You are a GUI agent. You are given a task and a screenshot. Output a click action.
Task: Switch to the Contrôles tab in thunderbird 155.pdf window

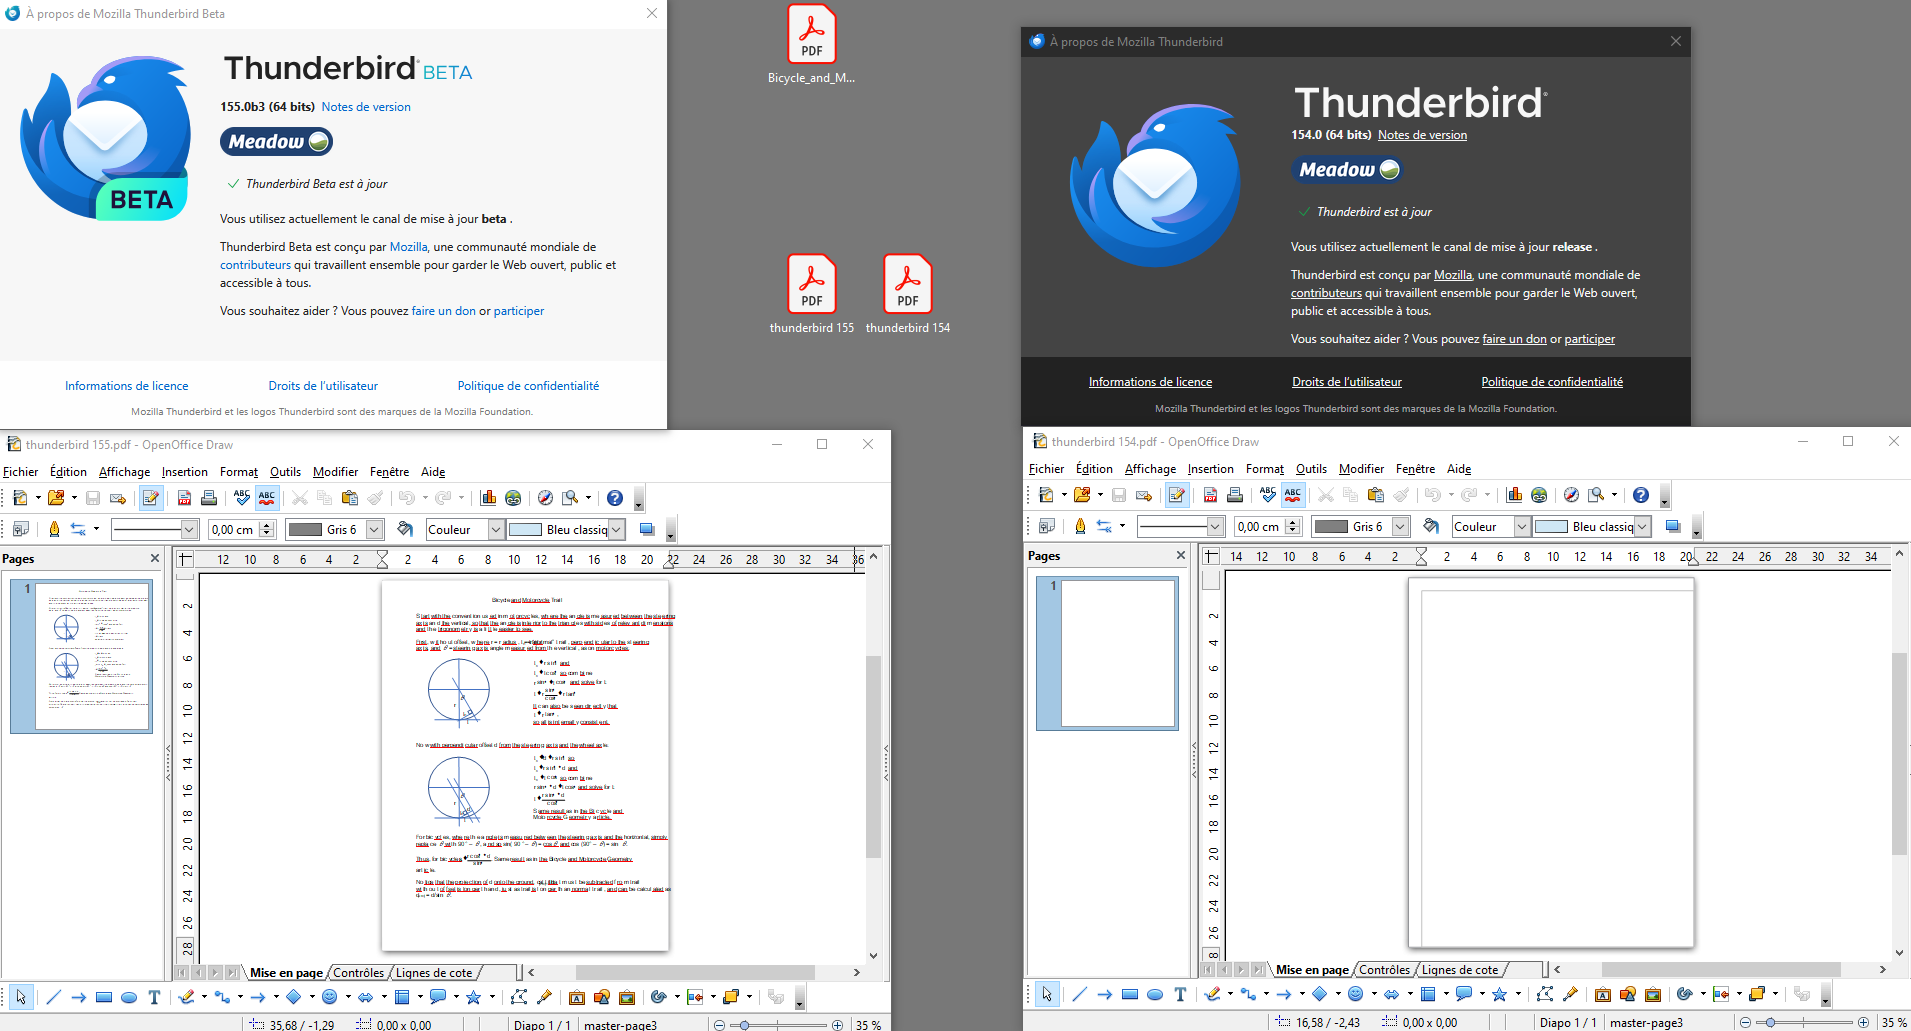pos(358,973)
